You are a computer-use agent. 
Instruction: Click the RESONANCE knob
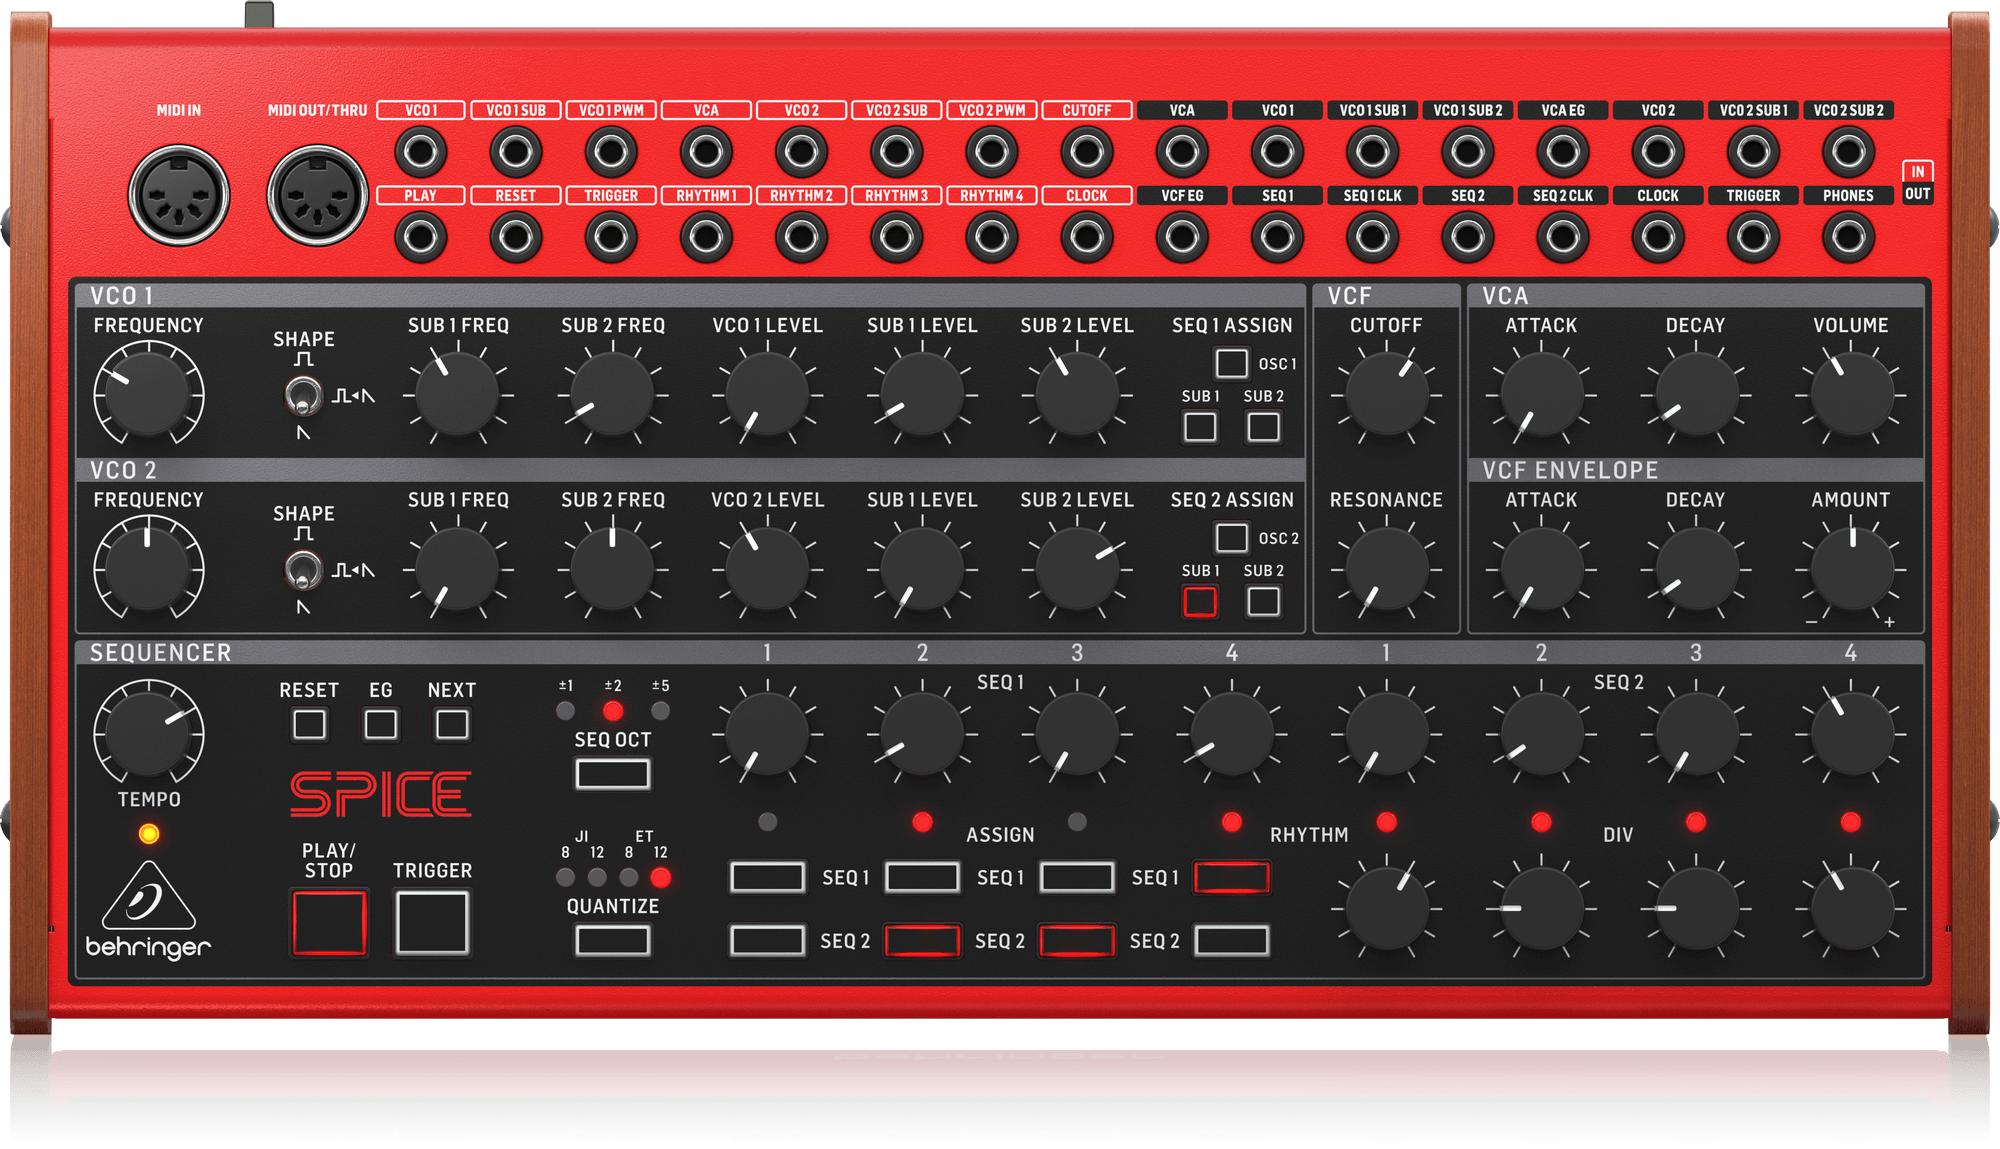(1386, 570)
